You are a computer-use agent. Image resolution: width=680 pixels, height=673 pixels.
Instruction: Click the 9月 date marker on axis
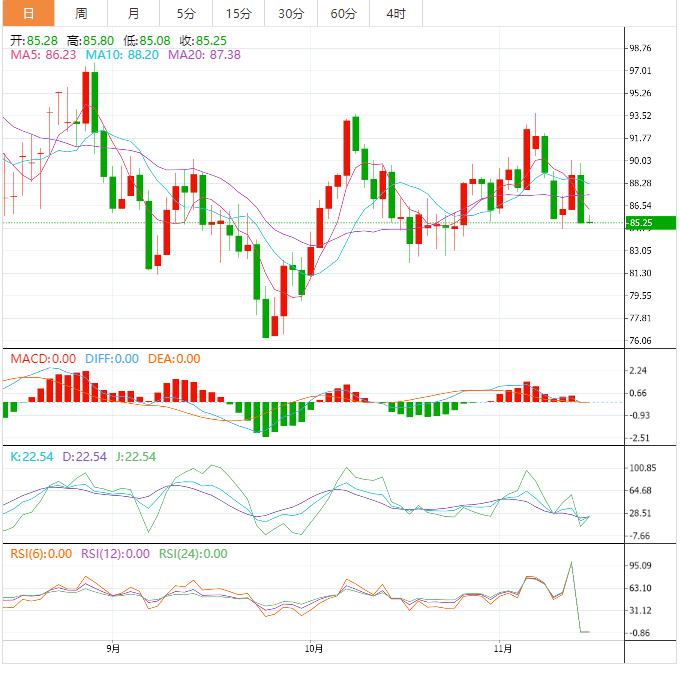(x=114, y=648)
